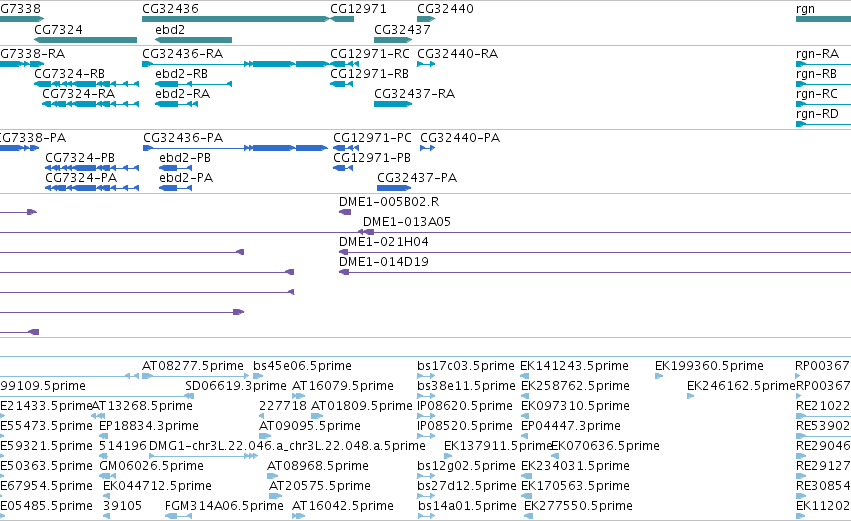Screen dimensions: 851x521
Task: Click the rgn gene label
Action: (x=805, y=9)
